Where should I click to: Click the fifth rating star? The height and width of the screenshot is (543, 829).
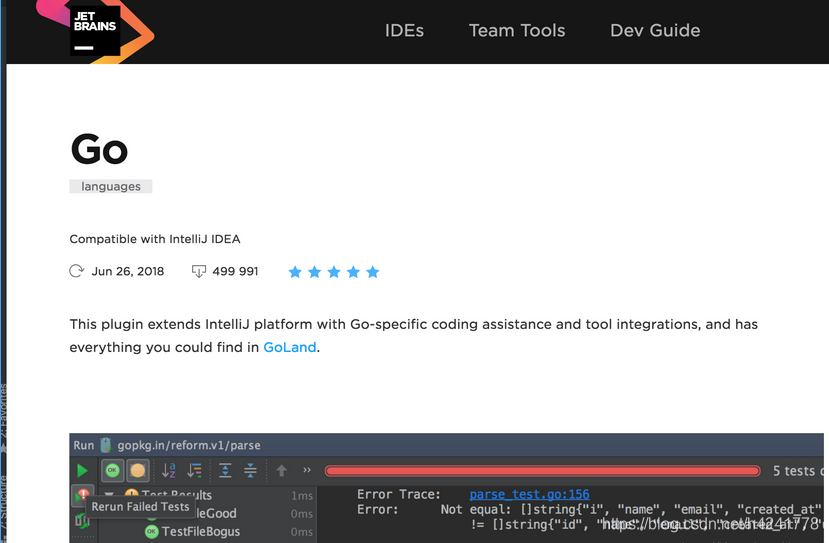pyautogui.click(x=373, y=272)
